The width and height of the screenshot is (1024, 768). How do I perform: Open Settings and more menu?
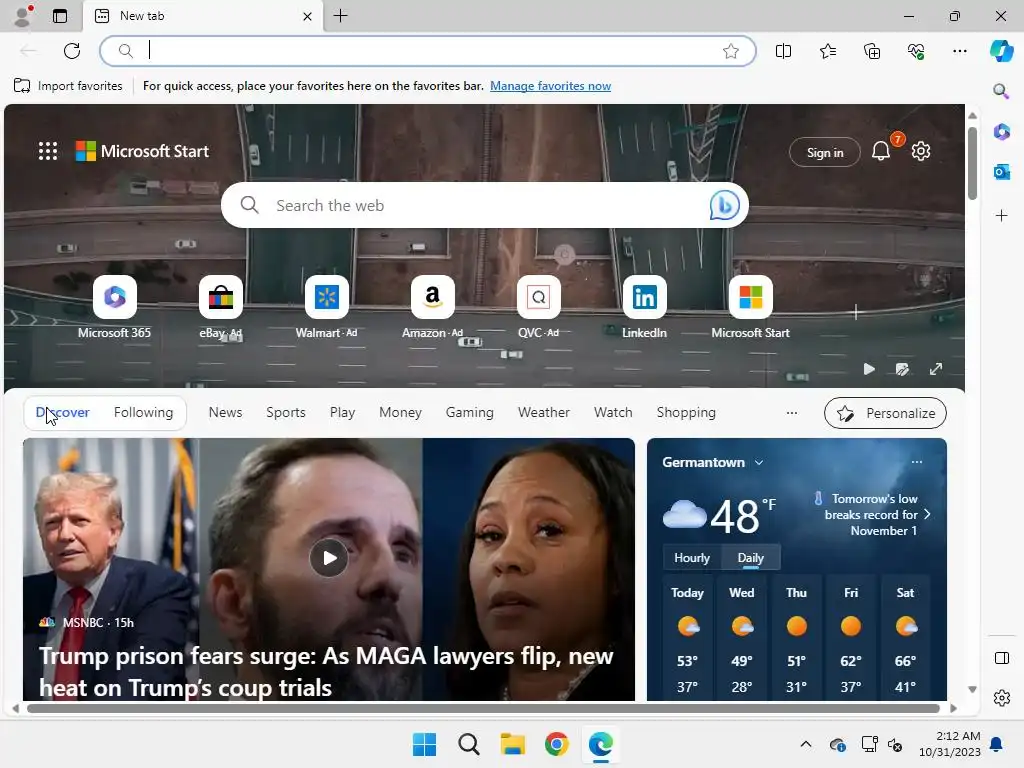point(959,51)
